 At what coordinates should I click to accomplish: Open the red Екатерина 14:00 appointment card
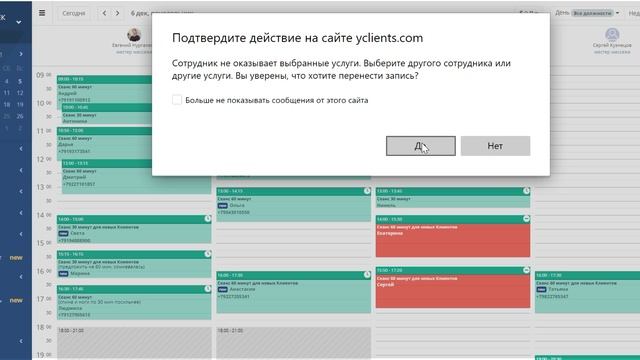point(453,237)
